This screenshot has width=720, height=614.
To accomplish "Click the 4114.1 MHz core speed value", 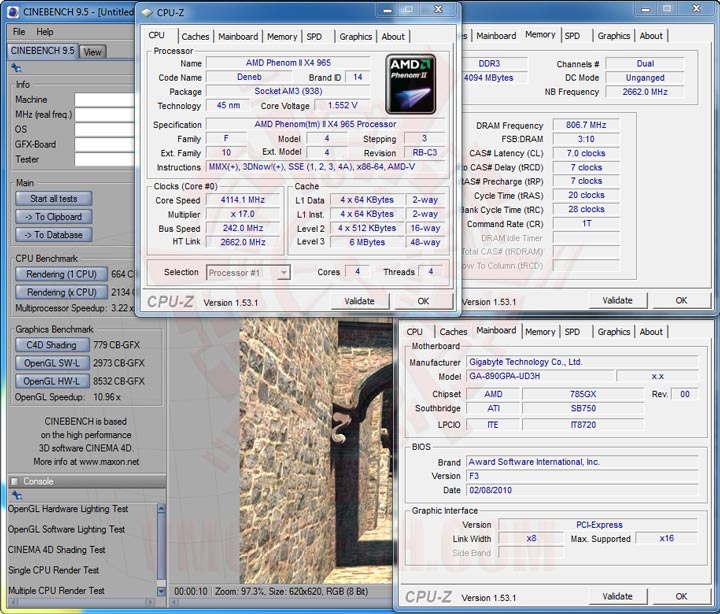I will 242,200.
